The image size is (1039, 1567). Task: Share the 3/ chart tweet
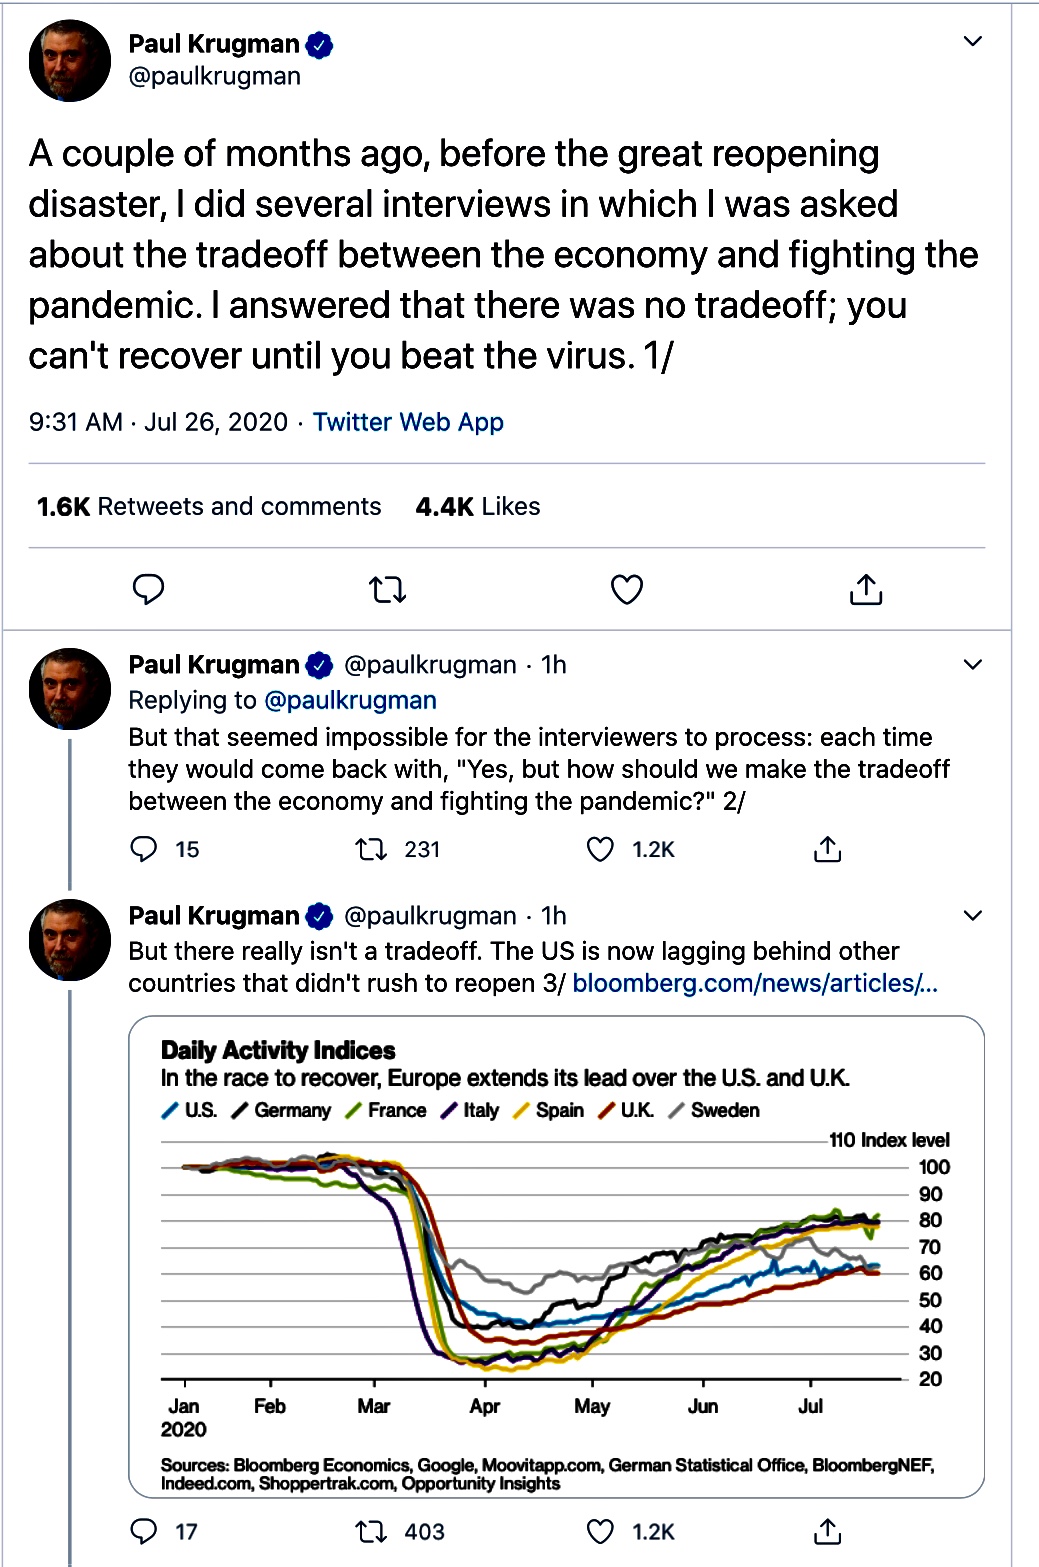[x=828, y=1532]
